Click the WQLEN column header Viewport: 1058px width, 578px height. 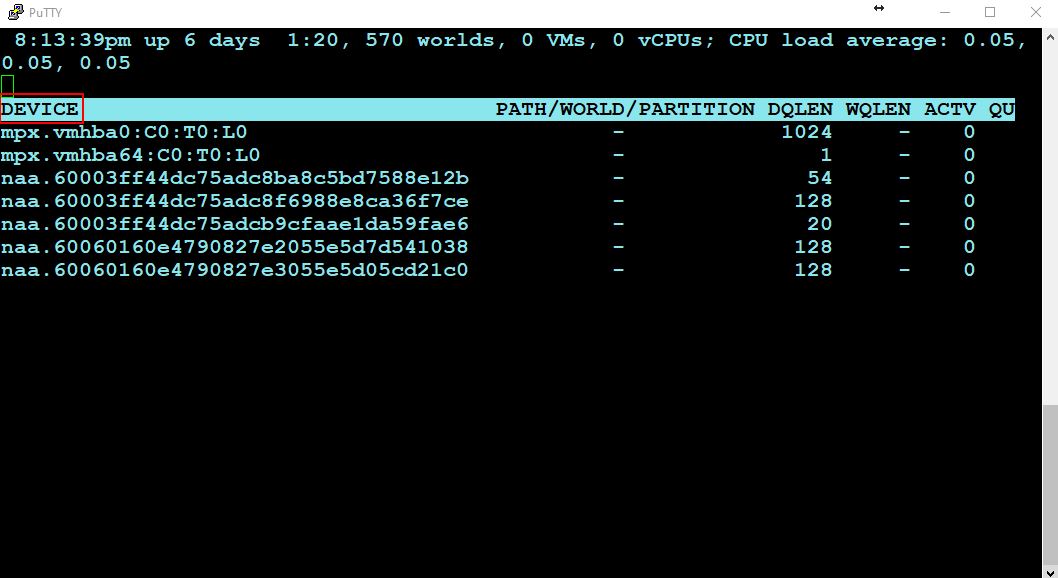878,109
